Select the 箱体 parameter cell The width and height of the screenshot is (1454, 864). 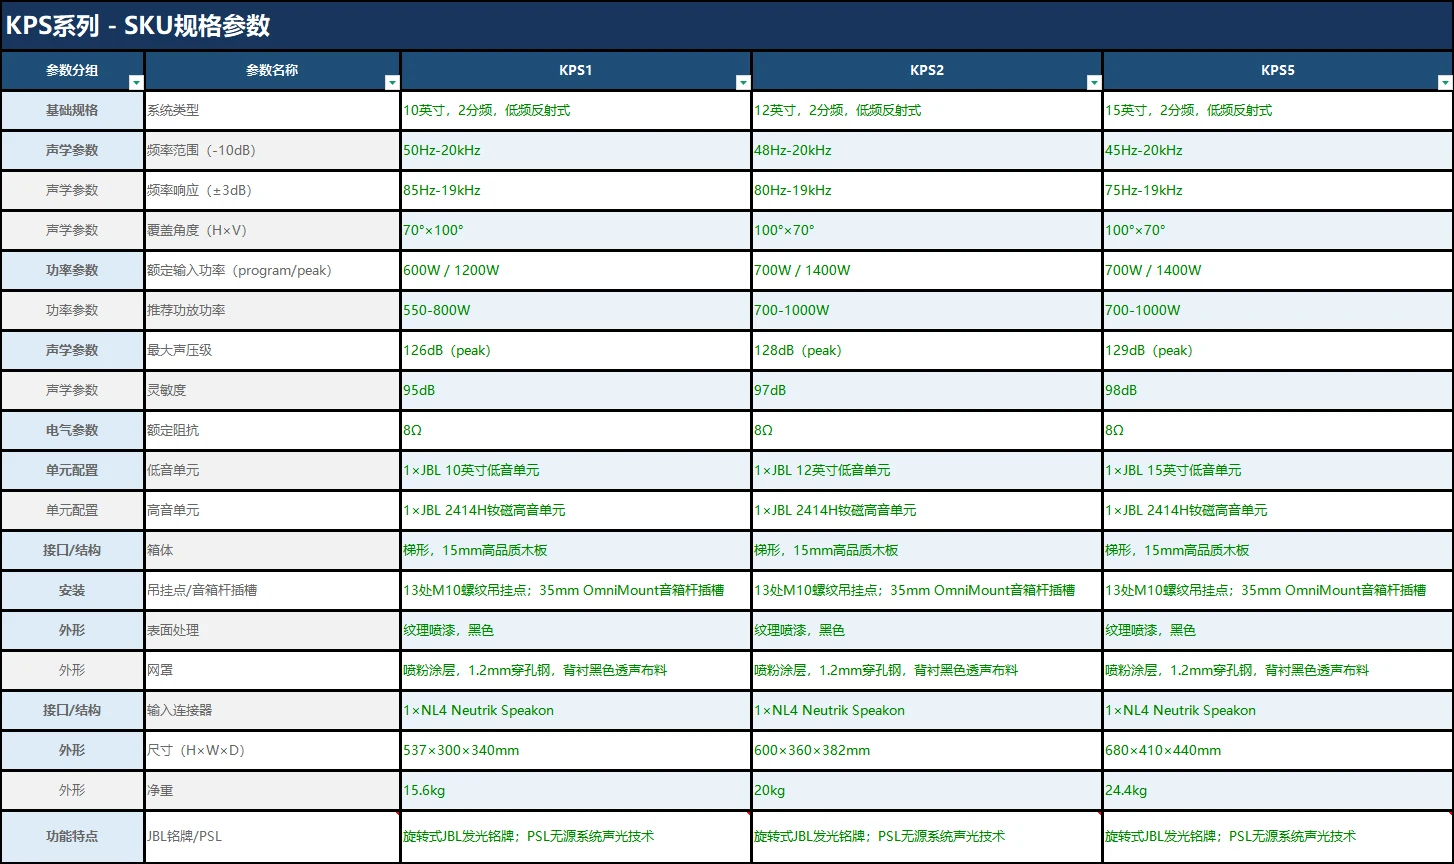pyautogui.click(x=273, y=551)
